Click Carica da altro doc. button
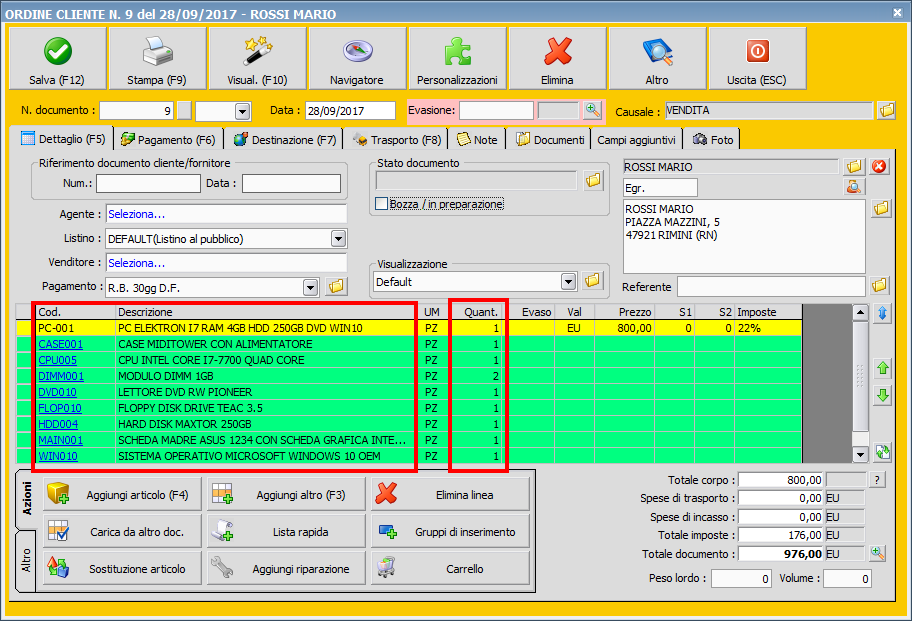912x621 pixels. [122, 531]
